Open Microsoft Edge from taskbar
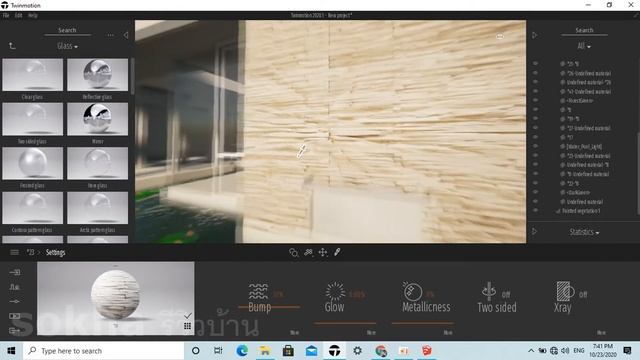Viewport: 640px width, 360px height. tap(242, 351)
